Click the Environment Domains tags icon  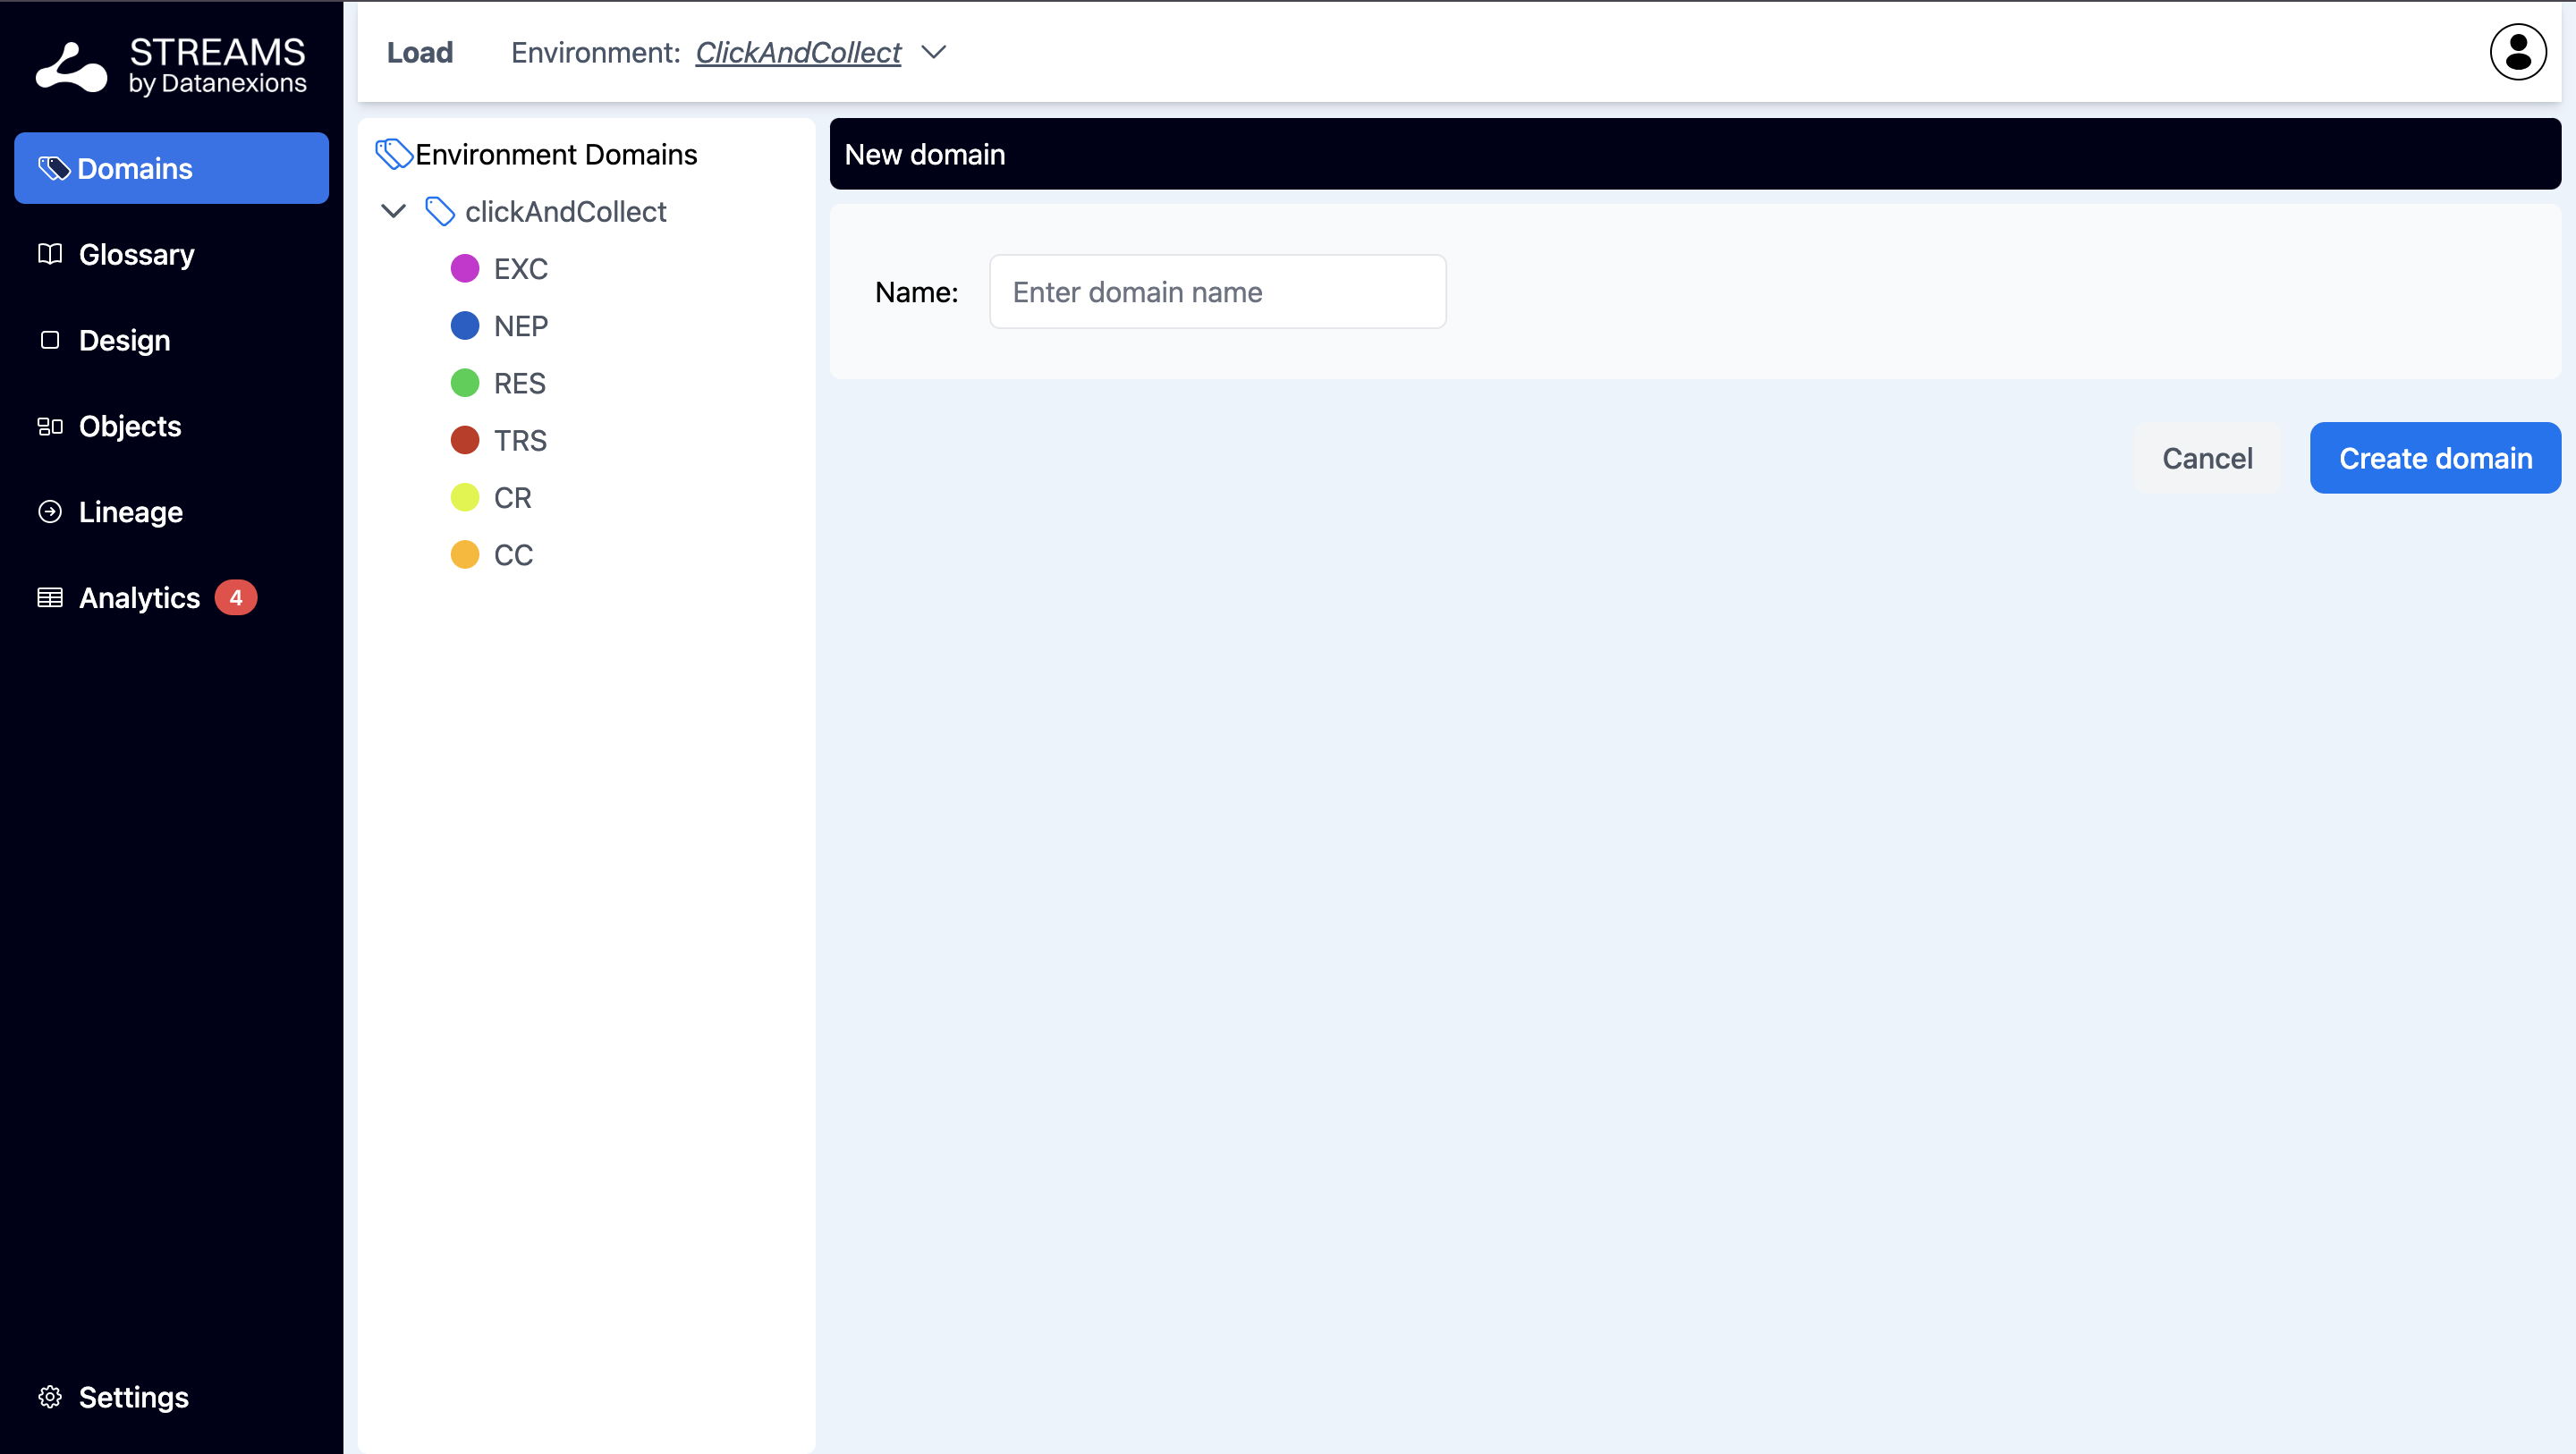[x=393, y=154]
